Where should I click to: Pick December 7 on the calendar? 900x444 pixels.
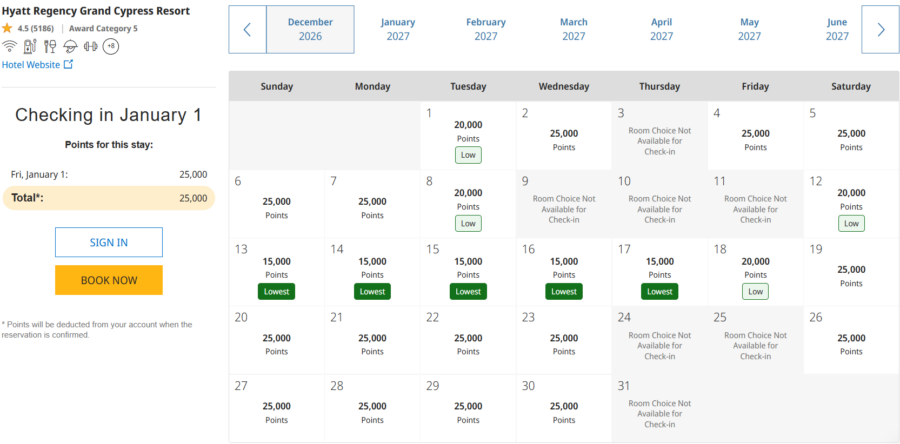(373, 204)
